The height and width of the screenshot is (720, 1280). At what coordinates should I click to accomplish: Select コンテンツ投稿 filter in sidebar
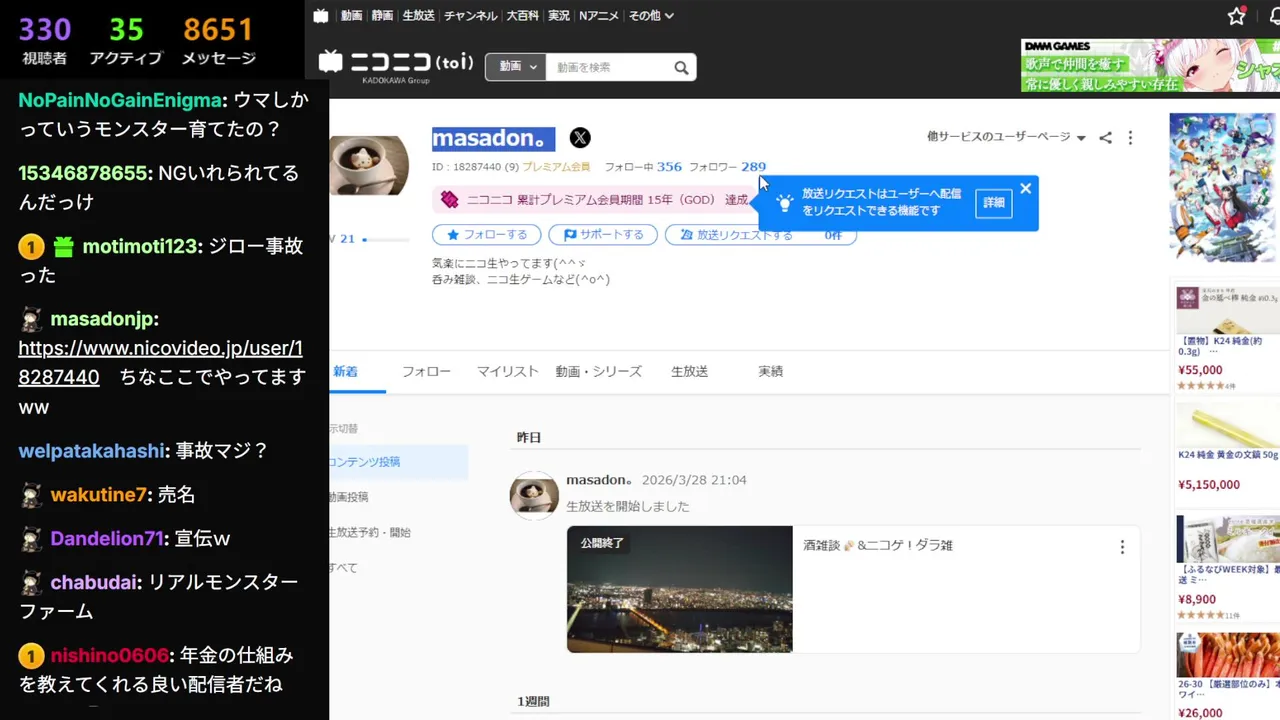[x=398, y=462]
